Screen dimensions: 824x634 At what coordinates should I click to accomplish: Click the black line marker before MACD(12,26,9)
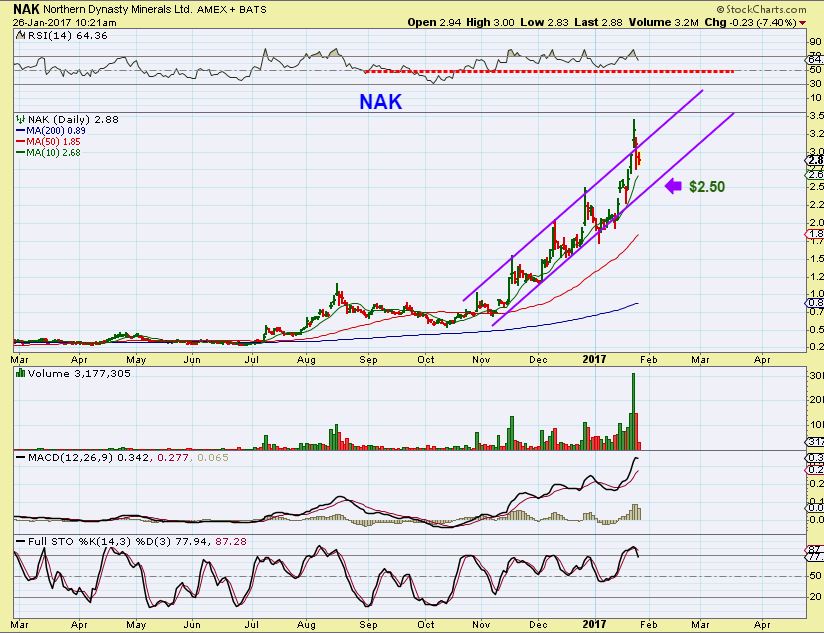(20, 457)
